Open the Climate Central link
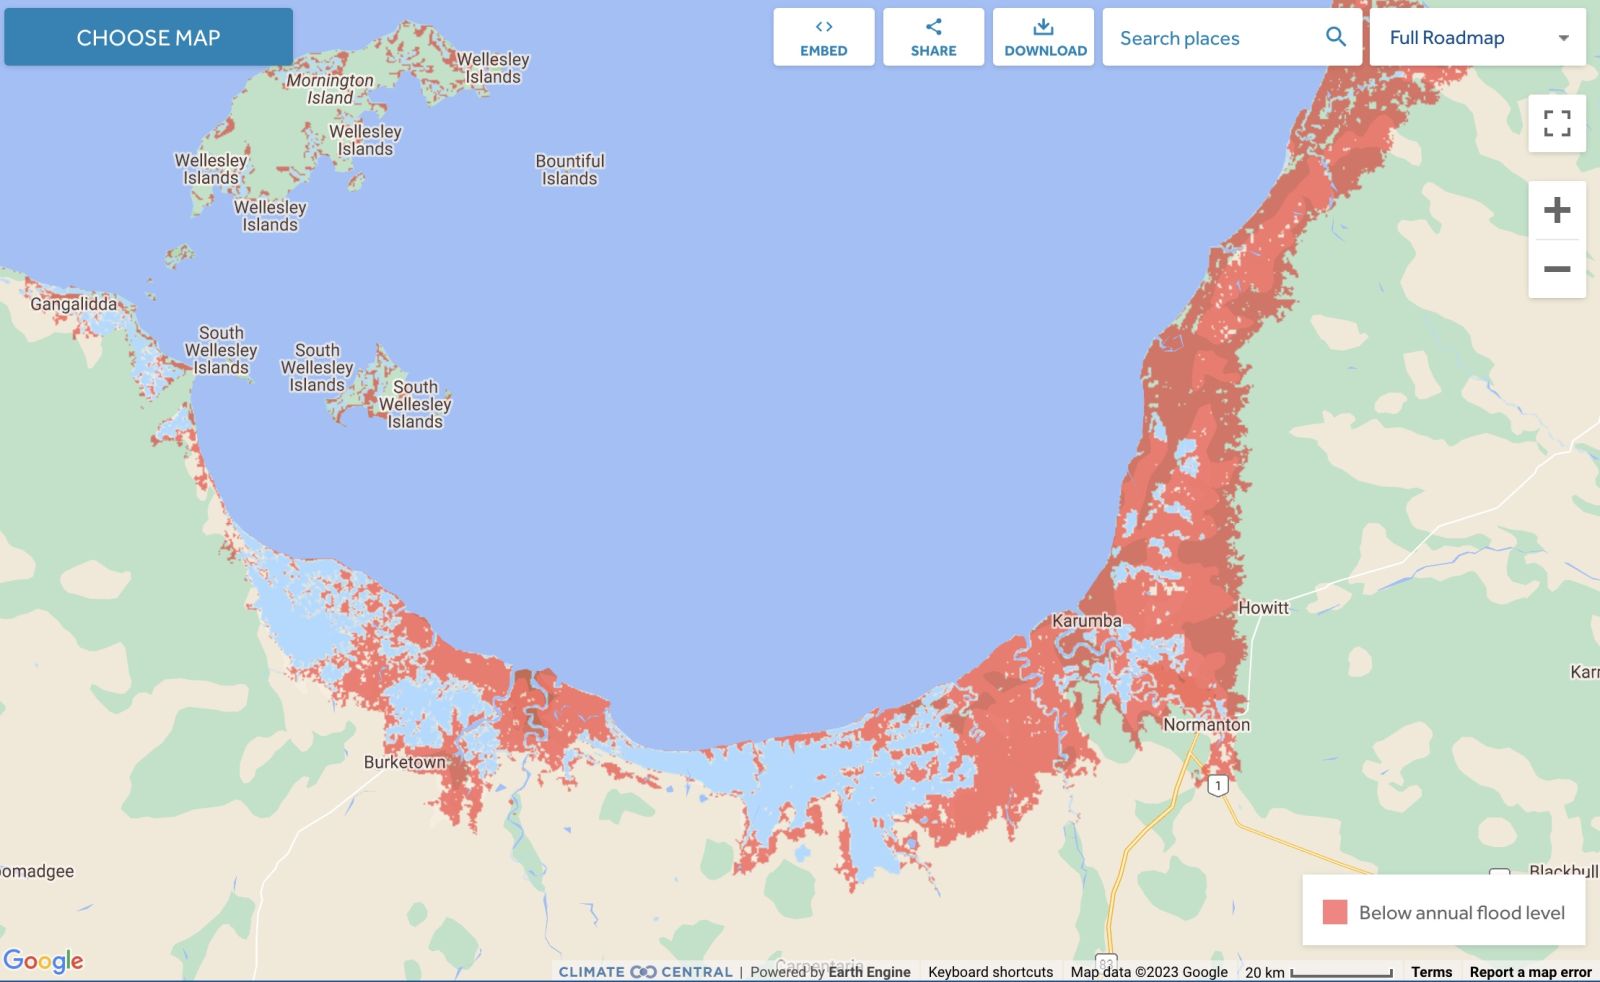The height and width of the screenshot is (982, 1600). [645, 972]
